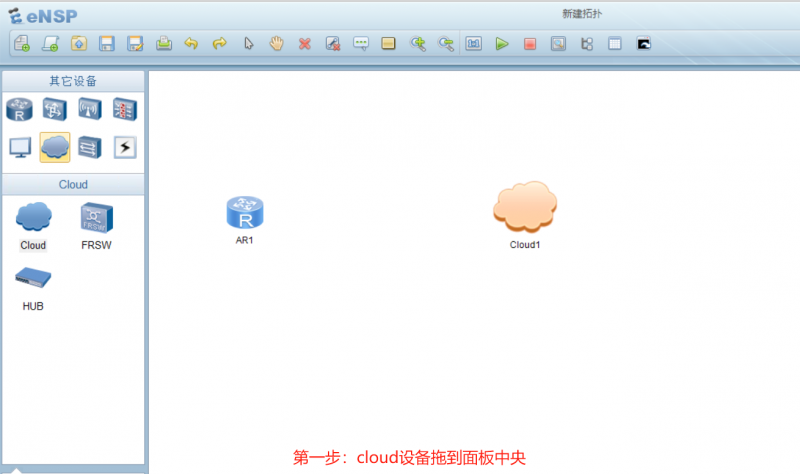Select the lightning bolt connection category

pyautogui.click(x=125, y=148)
